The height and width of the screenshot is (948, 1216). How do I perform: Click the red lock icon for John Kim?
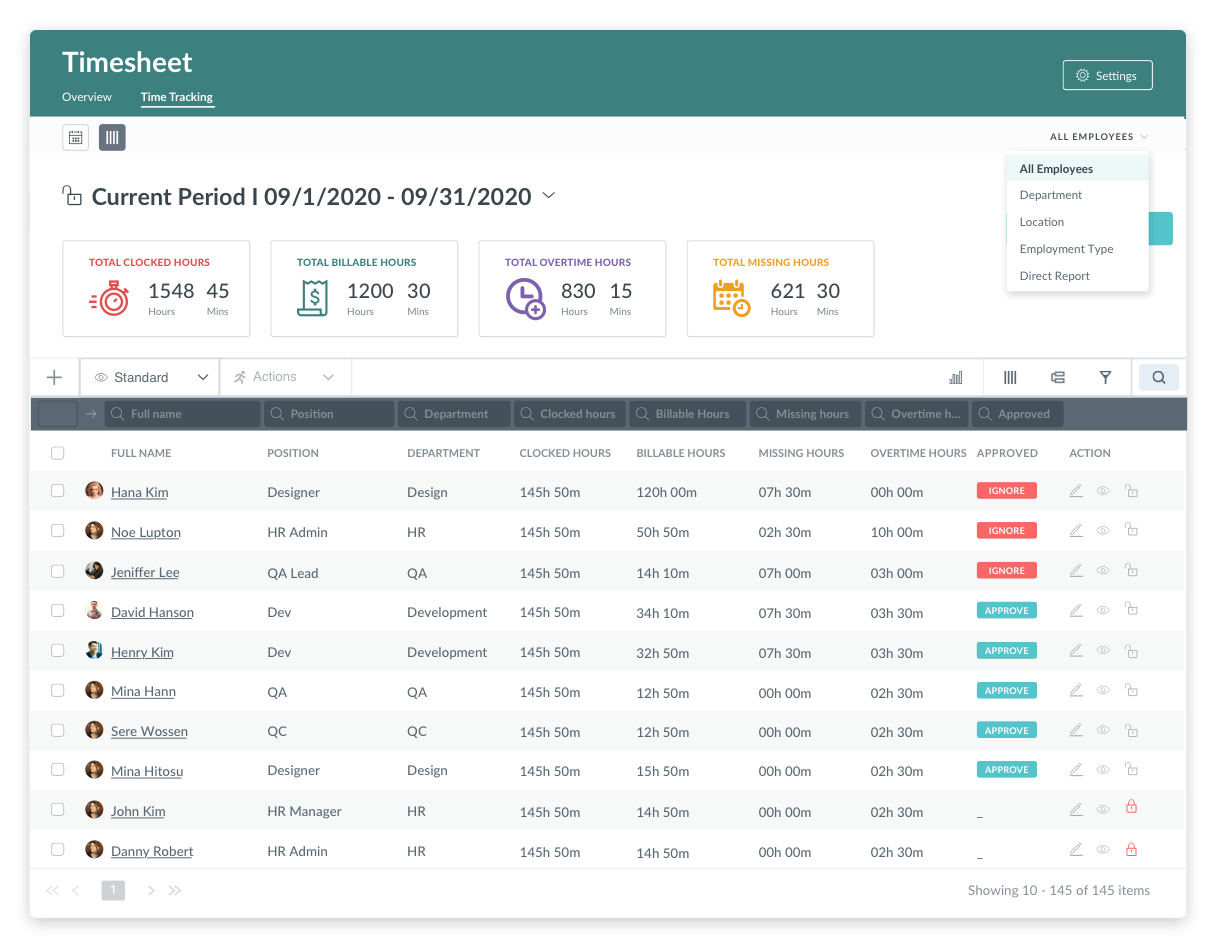pyautogui.click(x=1131, y=807)
